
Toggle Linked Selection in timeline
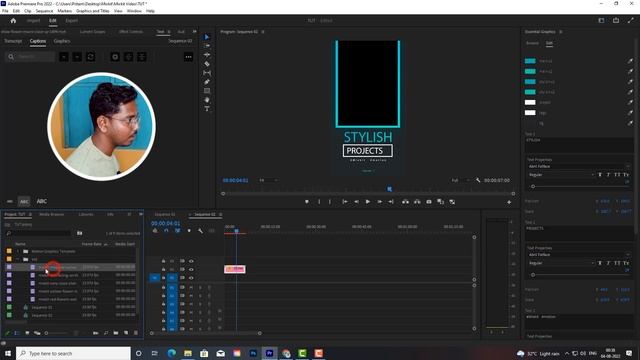[x=178, y=231]
